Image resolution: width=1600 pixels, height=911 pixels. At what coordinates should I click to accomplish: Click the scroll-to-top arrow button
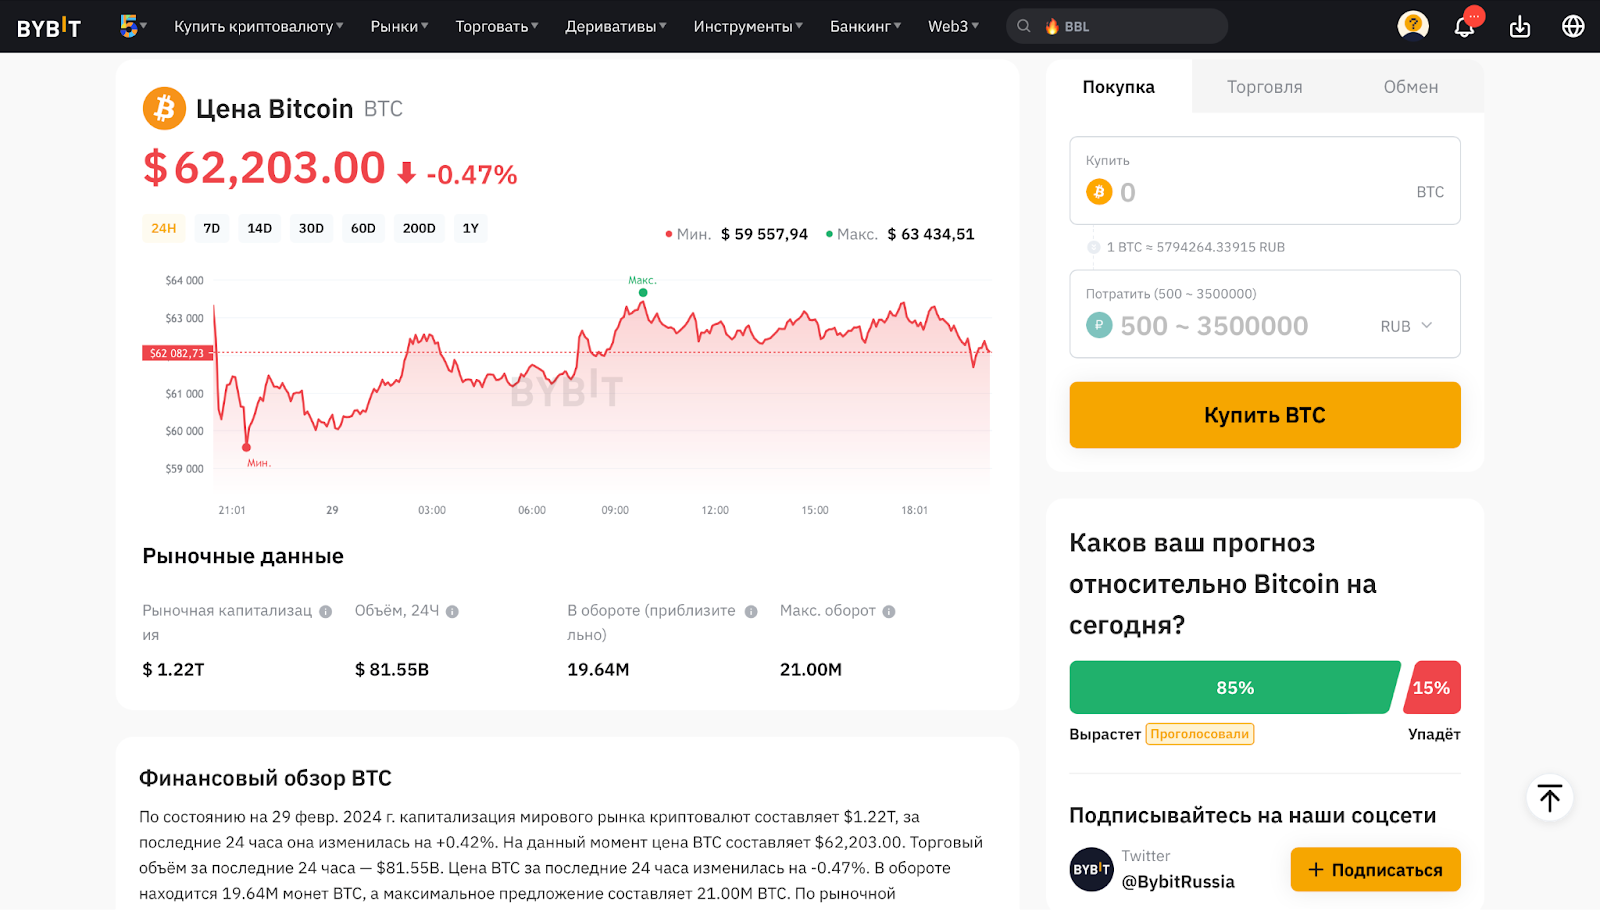point(1549,798)
